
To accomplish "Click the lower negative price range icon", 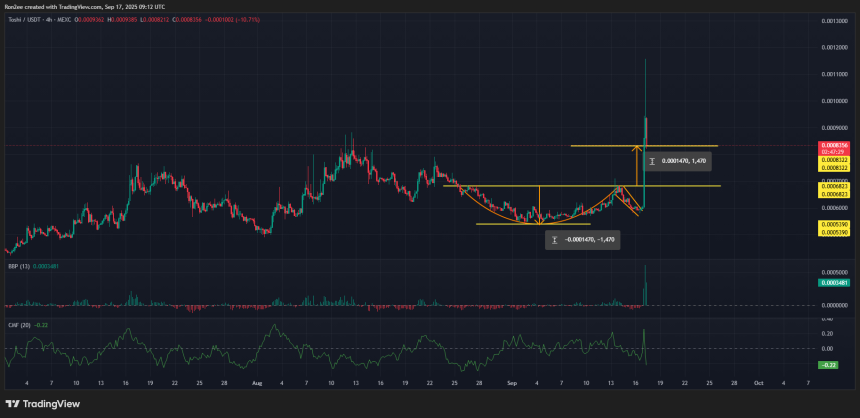I will click(x=554, y=239).
